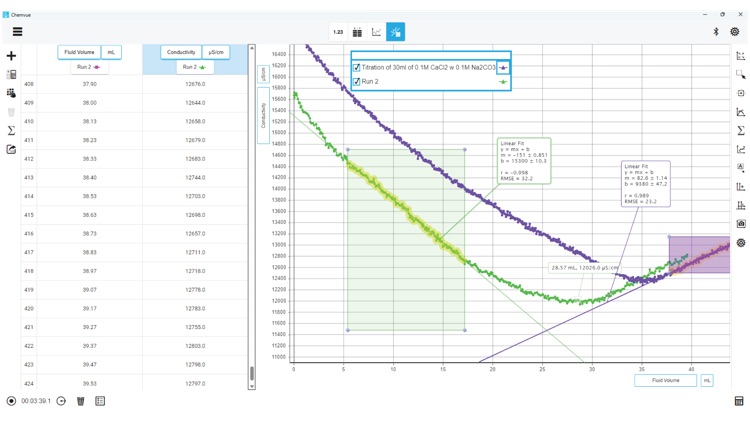Select cell with value 38.53
750x422 pixels.
[89, 196]
